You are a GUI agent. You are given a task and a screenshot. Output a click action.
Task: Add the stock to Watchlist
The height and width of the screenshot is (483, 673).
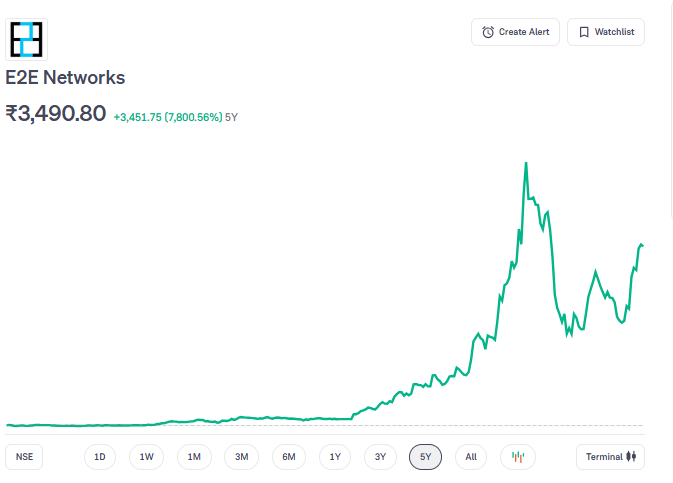[x=606, y=32]
